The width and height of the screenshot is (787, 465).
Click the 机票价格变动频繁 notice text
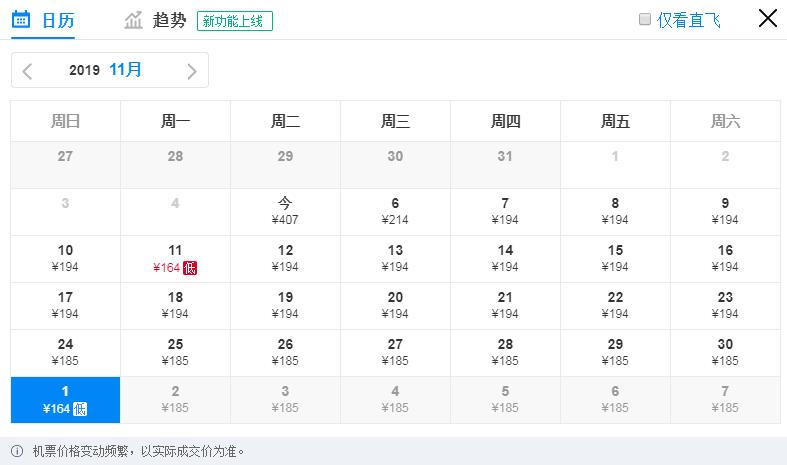point(139,451)
